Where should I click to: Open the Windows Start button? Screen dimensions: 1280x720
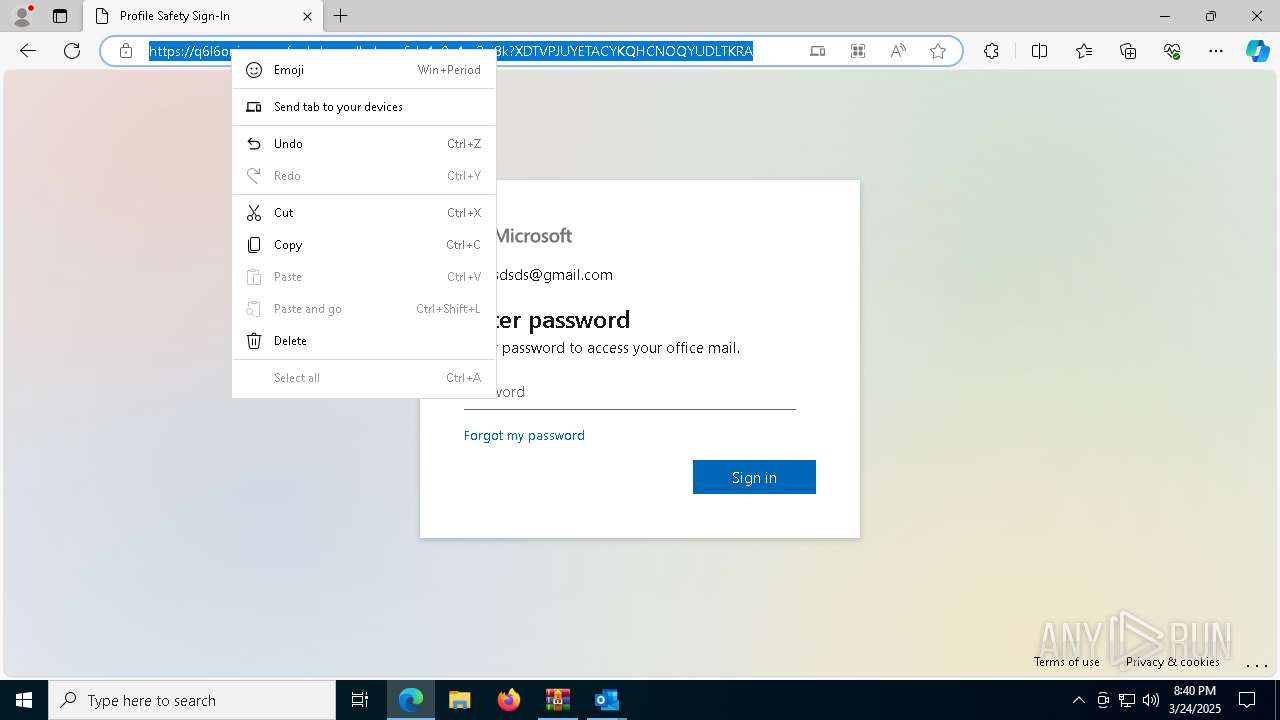(24, 700)
